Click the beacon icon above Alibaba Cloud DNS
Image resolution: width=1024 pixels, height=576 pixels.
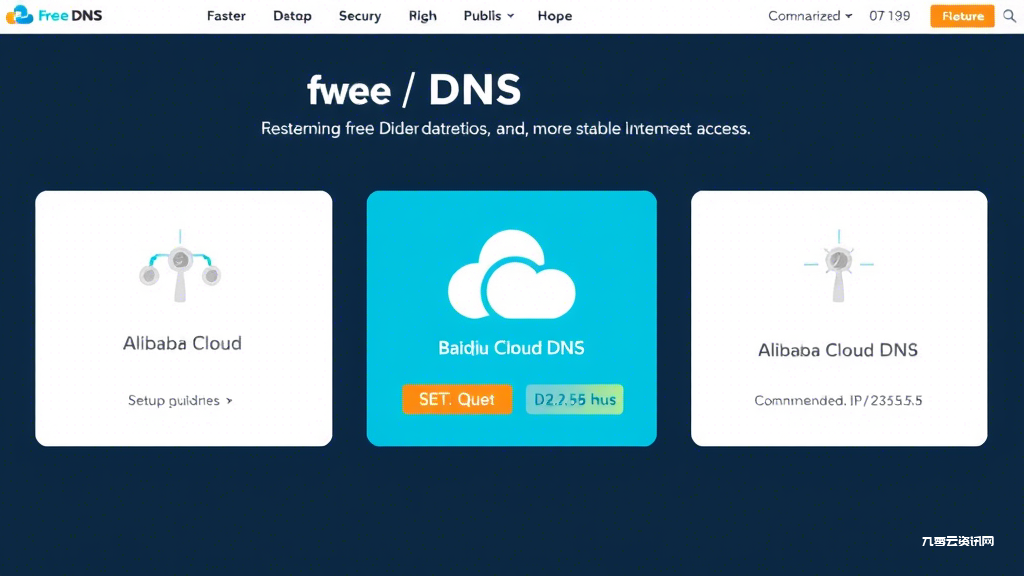(x=839, y=266)
